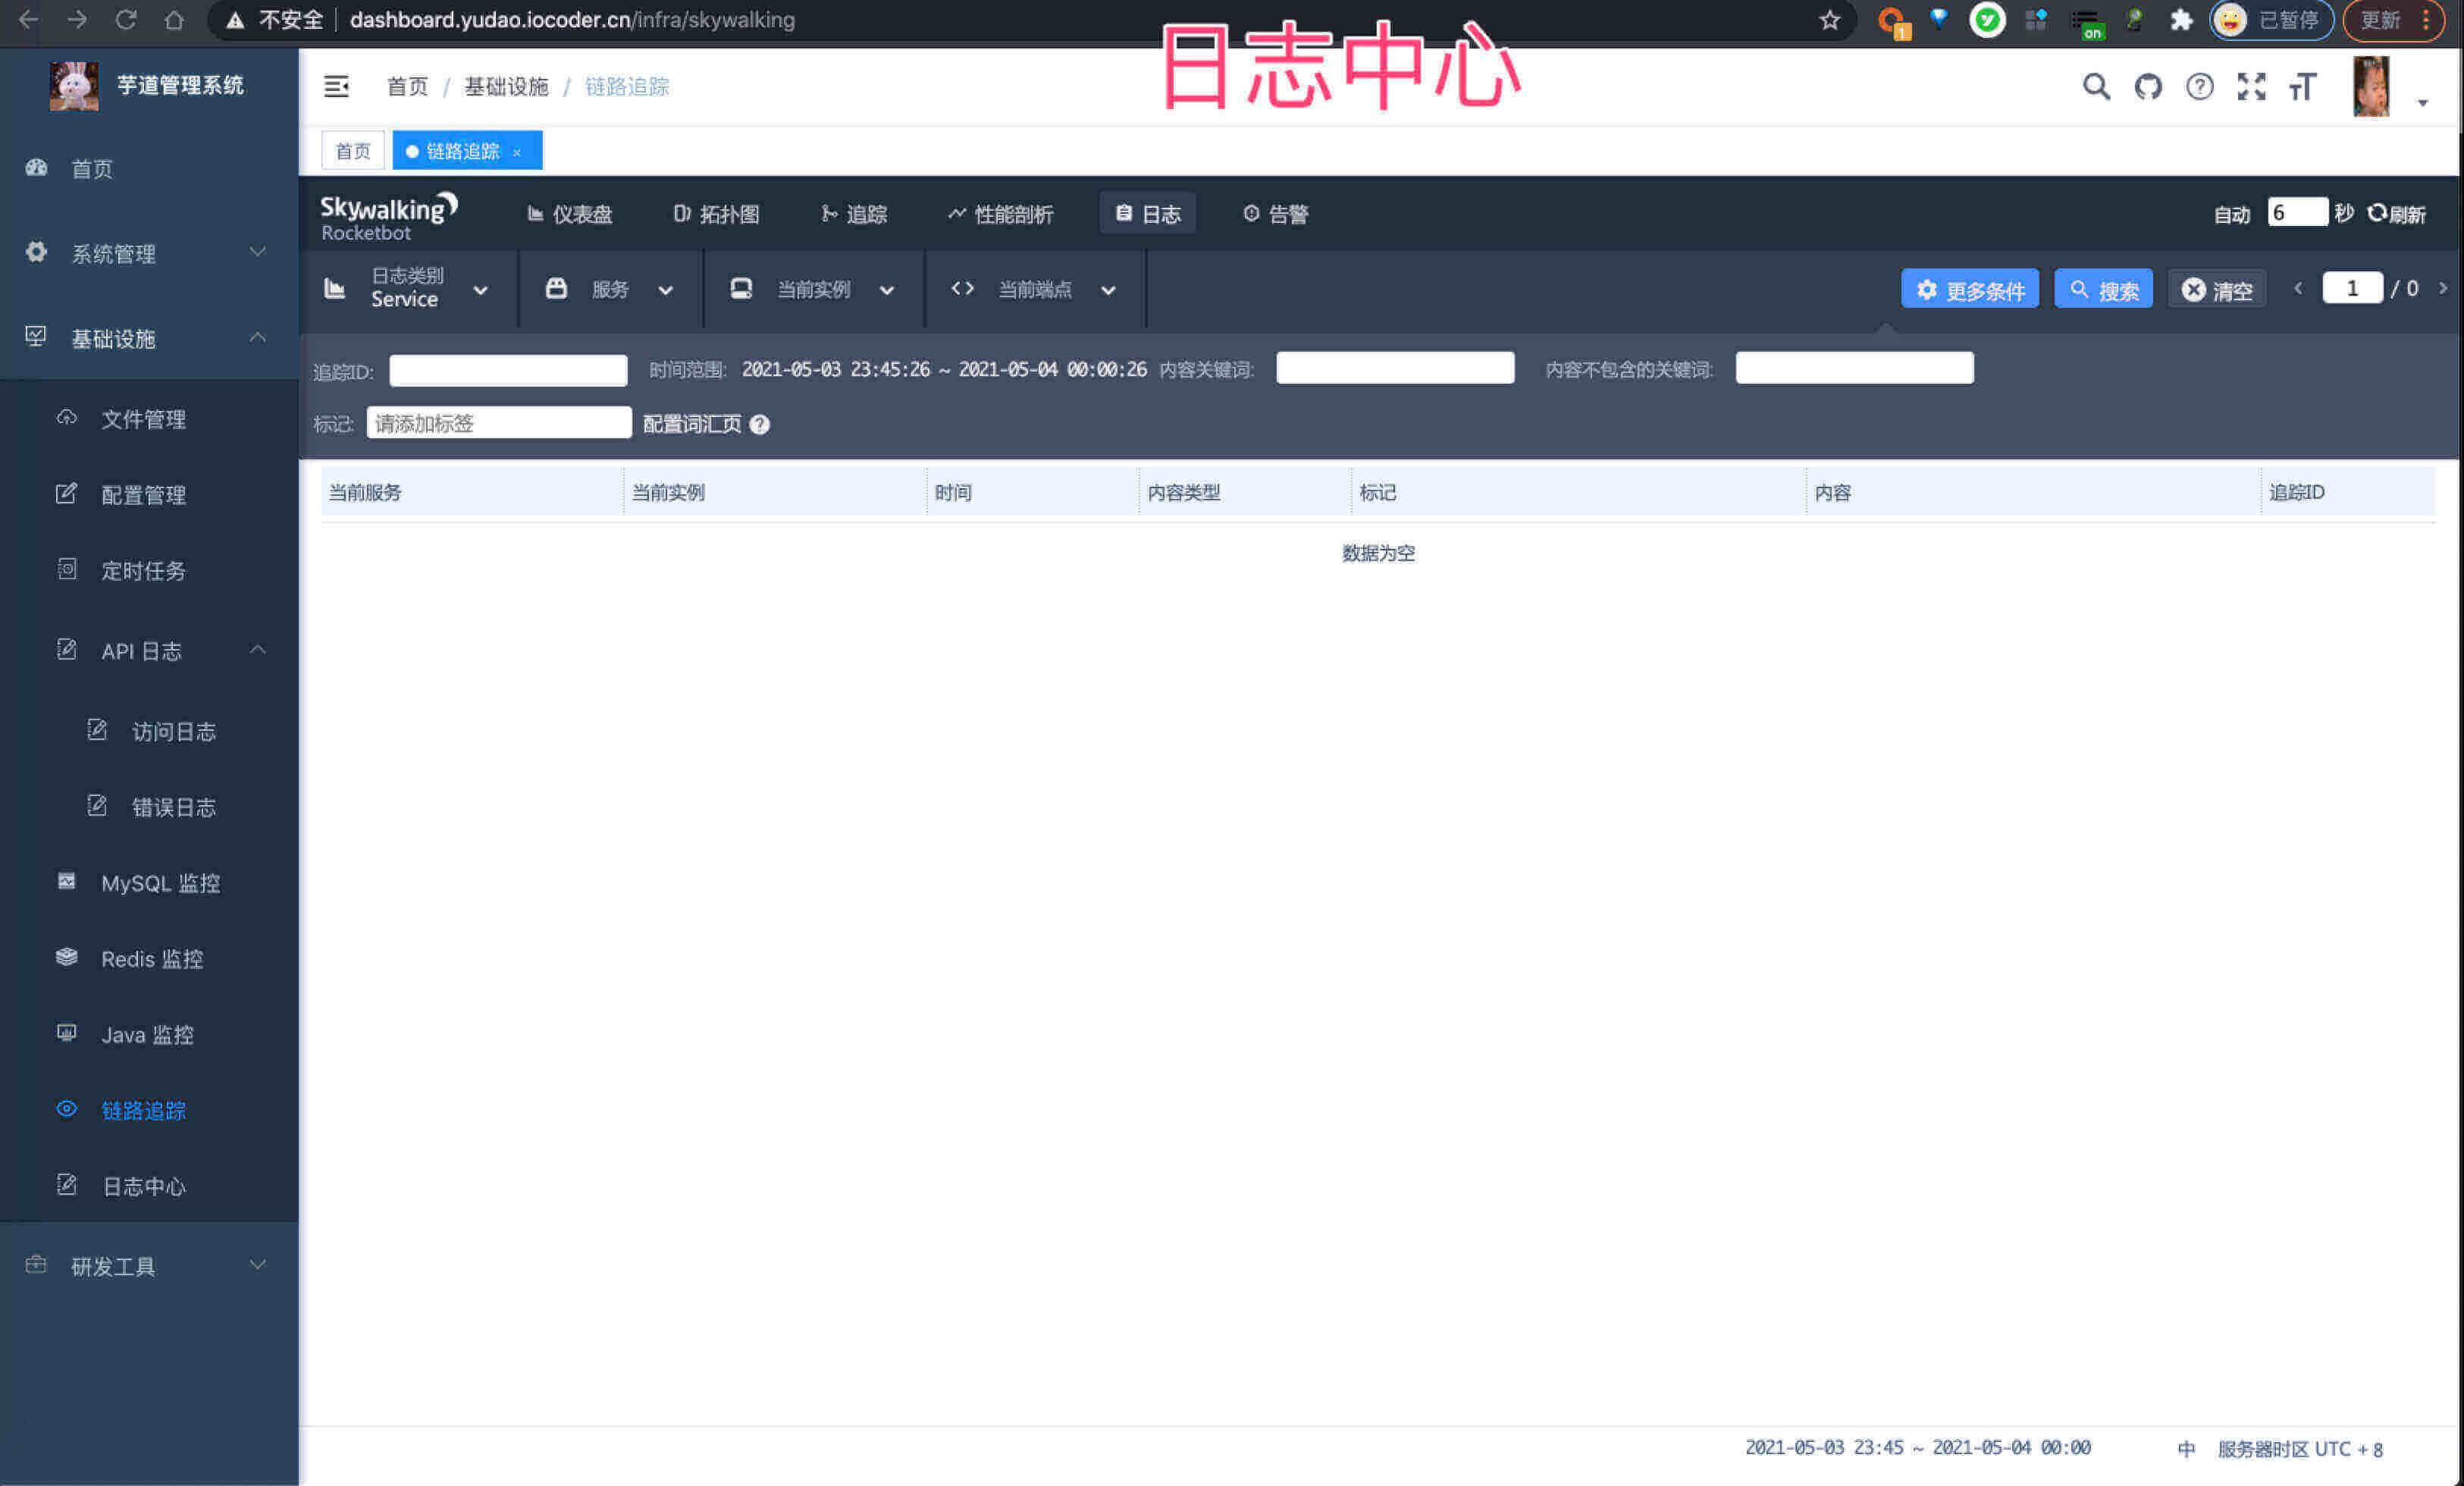The image size is (2464, 1486).
Task: Click the GitHub icon in the header
Action: tap(2148, 87)
